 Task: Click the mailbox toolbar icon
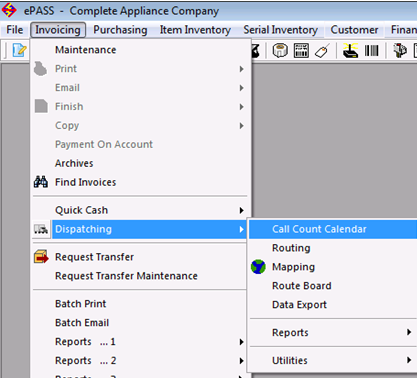coord(400,51)
